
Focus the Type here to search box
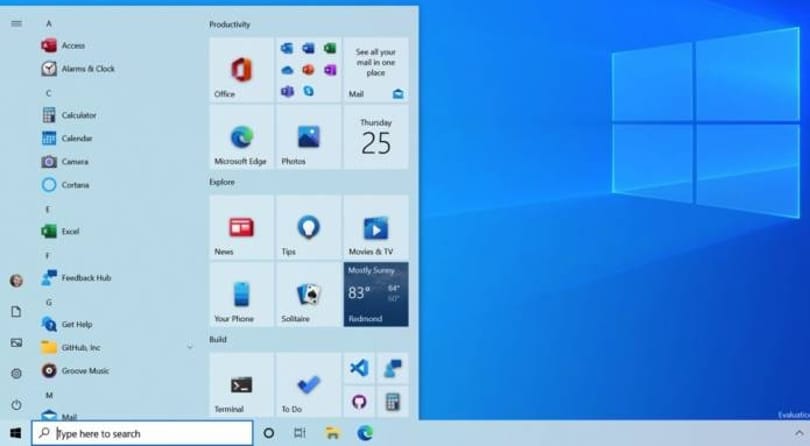143,434
